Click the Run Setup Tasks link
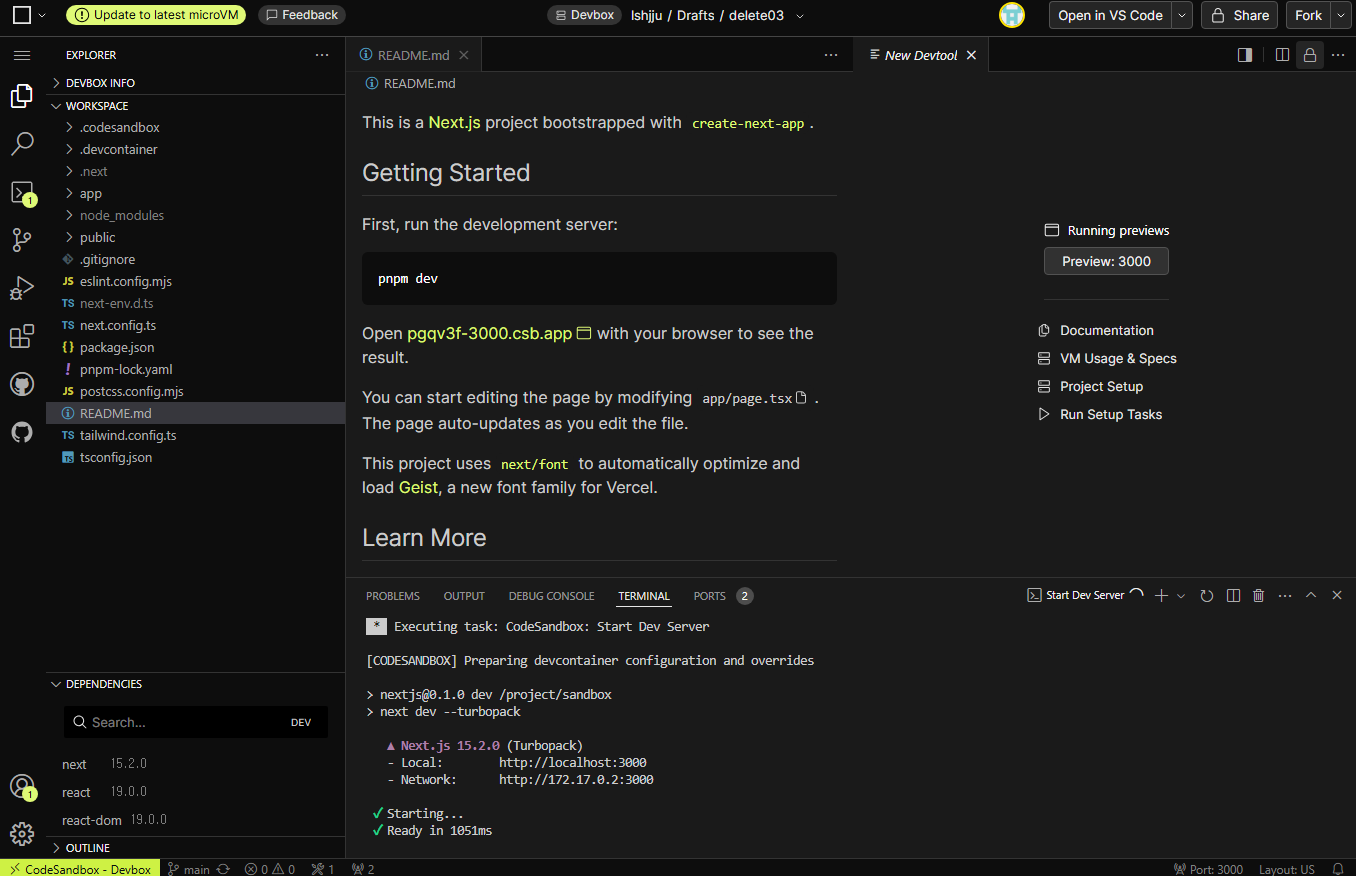 click(1100, 414)
